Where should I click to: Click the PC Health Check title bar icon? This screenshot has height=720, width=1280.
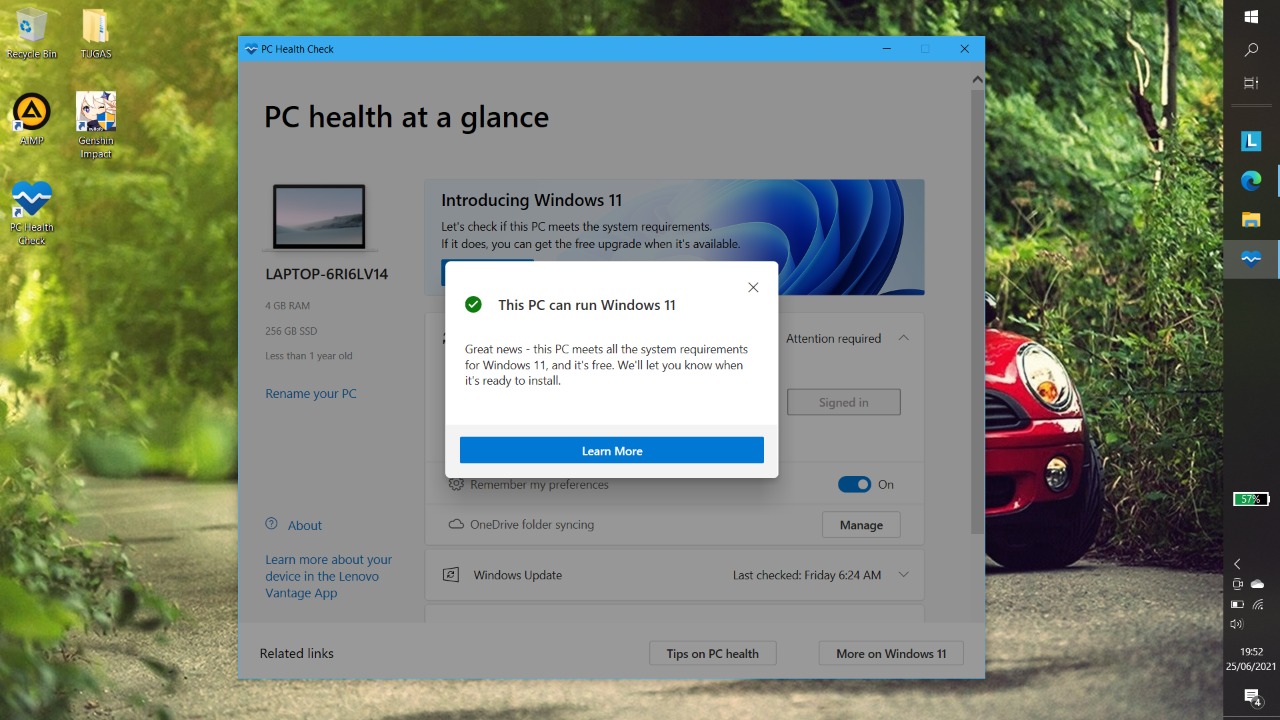pyautogui.click(x=250, y=49)
